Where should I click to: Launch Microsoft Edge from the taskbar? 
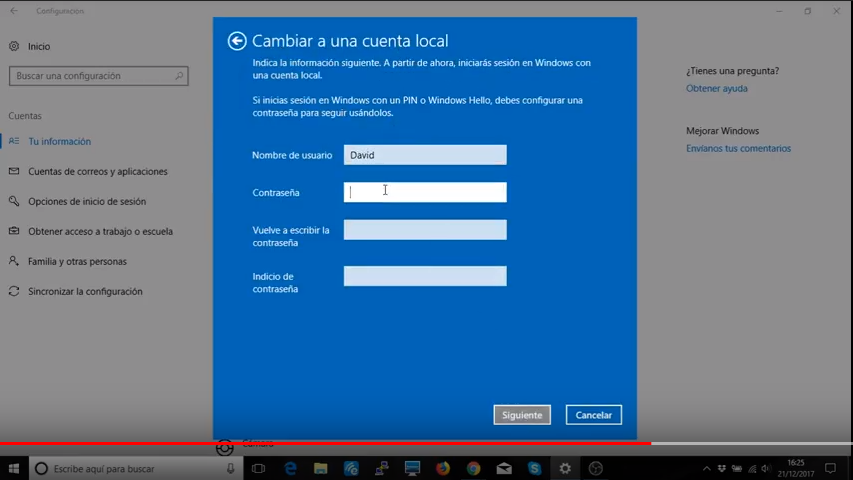point(290,468)
